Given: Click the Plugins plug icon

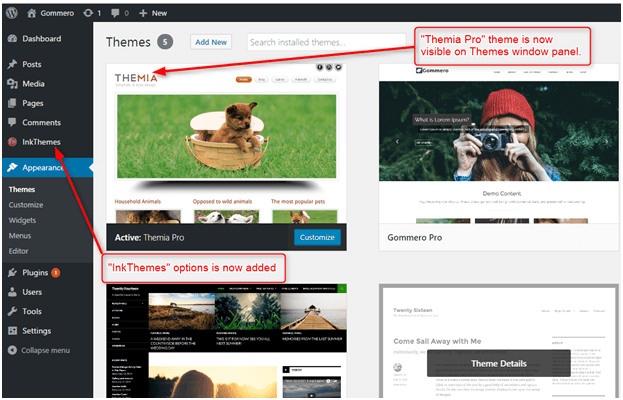Looking at the screenshot, I should [x=12, y=272].
